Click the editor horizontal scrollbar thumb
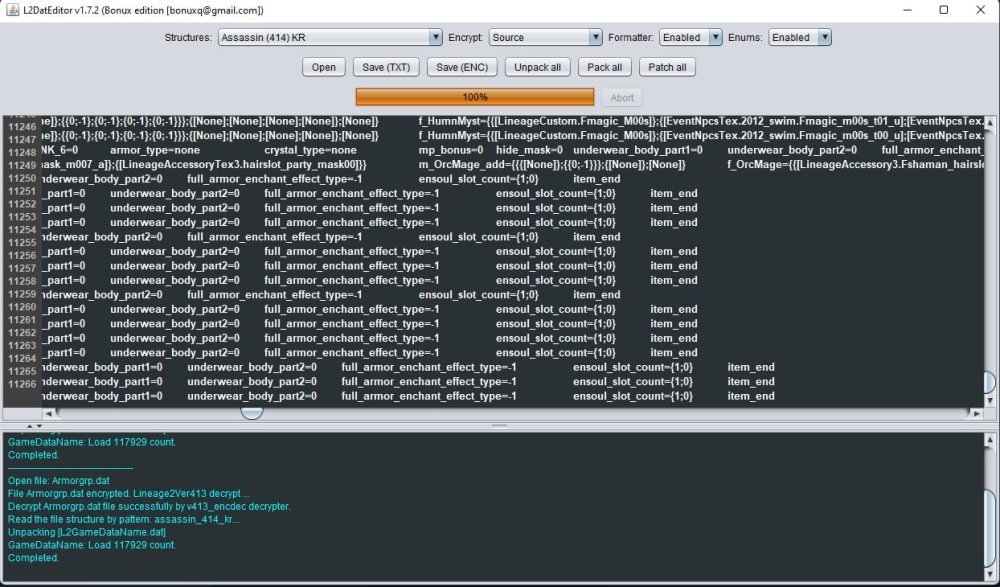This screenshot has width=1000, height=587. click(x=252, y=411)
